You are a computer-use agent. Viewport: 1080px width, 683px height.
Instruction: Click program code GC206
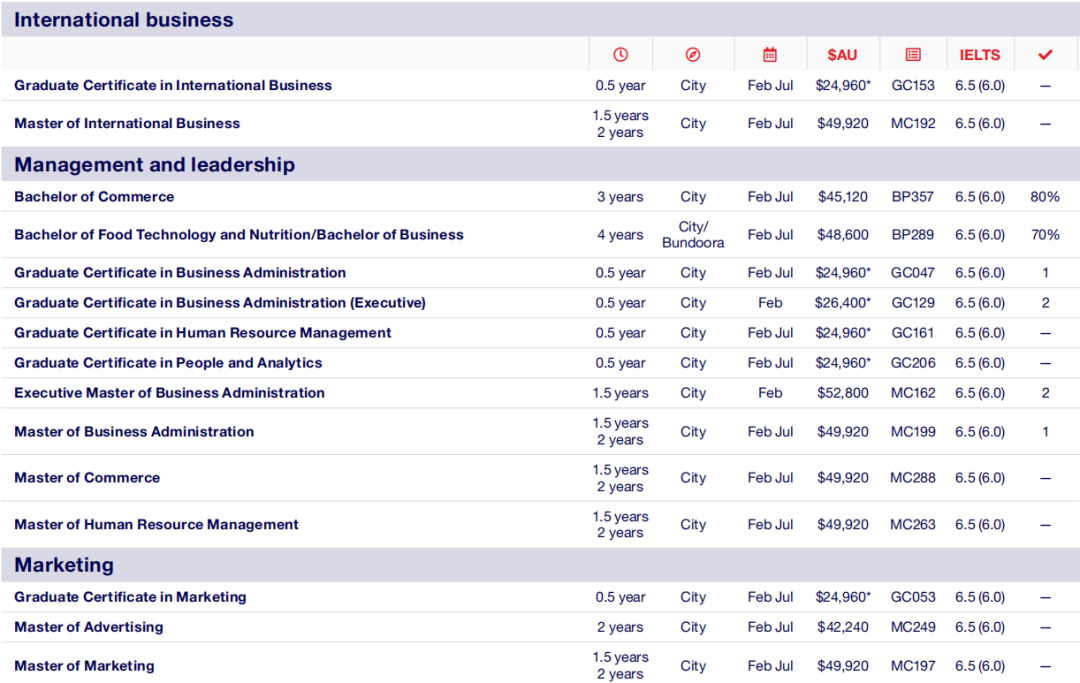(x=913, y=363)
